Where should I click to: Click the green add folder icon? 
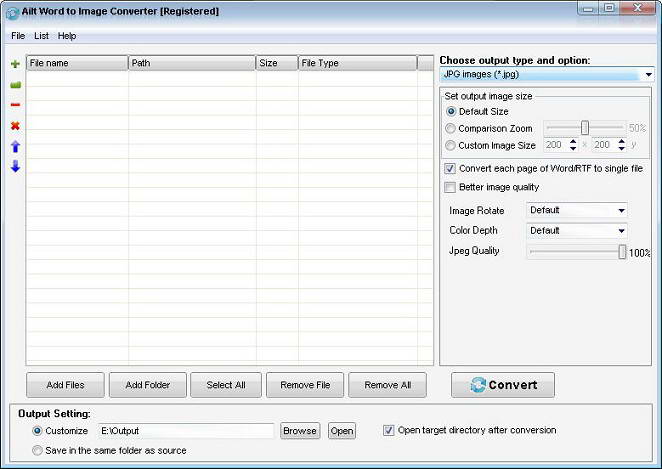click(x=15, y=84)
